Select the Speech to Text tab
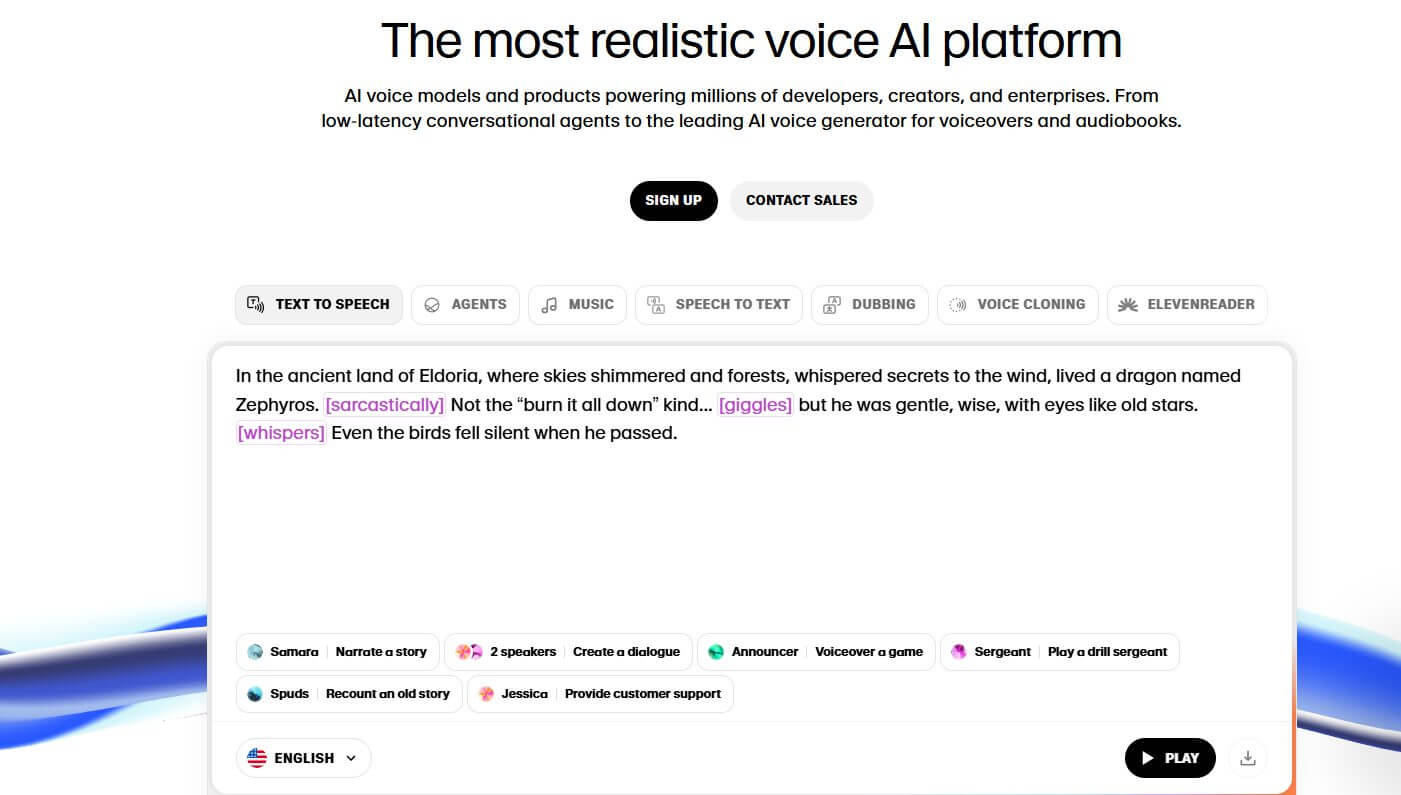1401x795 pixels. (718, 305)
